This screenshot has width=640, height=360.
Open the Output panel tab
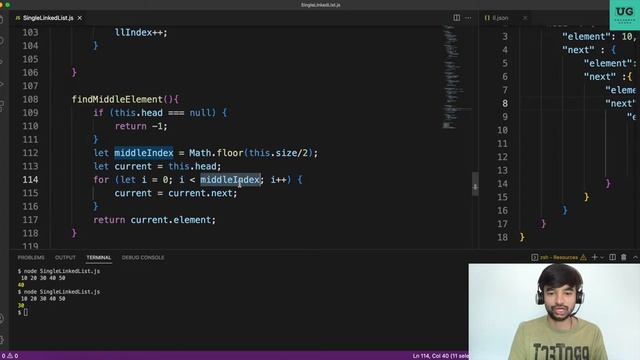coord(65,258)
